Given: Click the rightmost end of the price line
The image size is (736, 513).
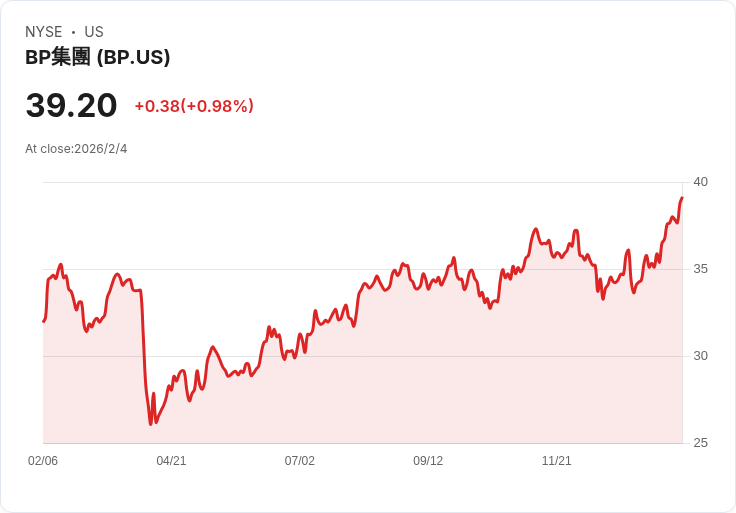Looking at the screenshot, I should click(x=682, y=197).
